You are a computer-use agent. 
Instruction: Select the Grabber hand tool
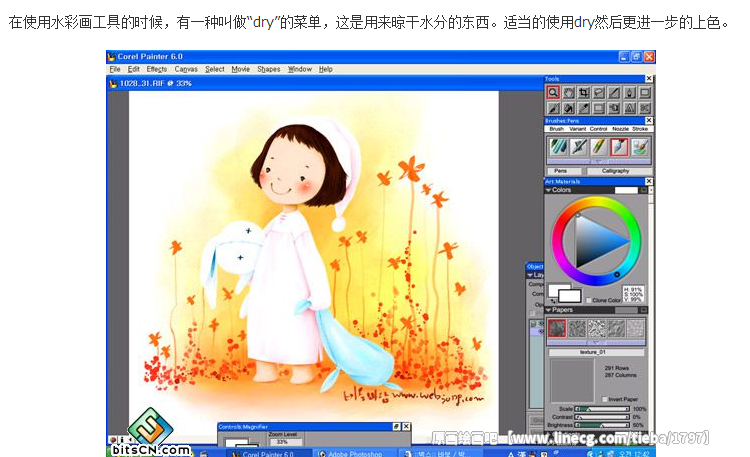568,93
